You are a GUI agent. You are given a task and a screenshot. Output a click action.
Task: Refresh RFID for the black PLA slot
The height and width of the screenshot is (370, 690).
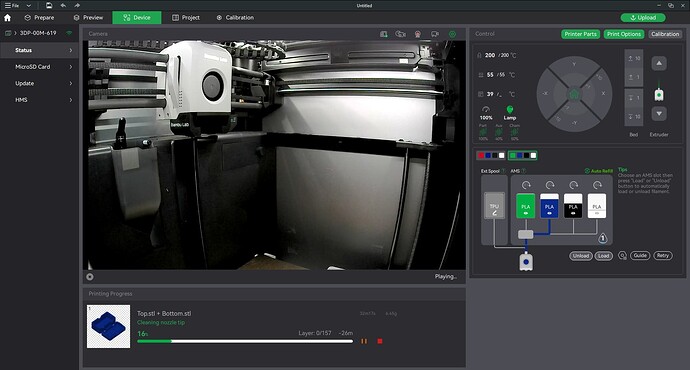pyautogui.click(x=573, y=185)
